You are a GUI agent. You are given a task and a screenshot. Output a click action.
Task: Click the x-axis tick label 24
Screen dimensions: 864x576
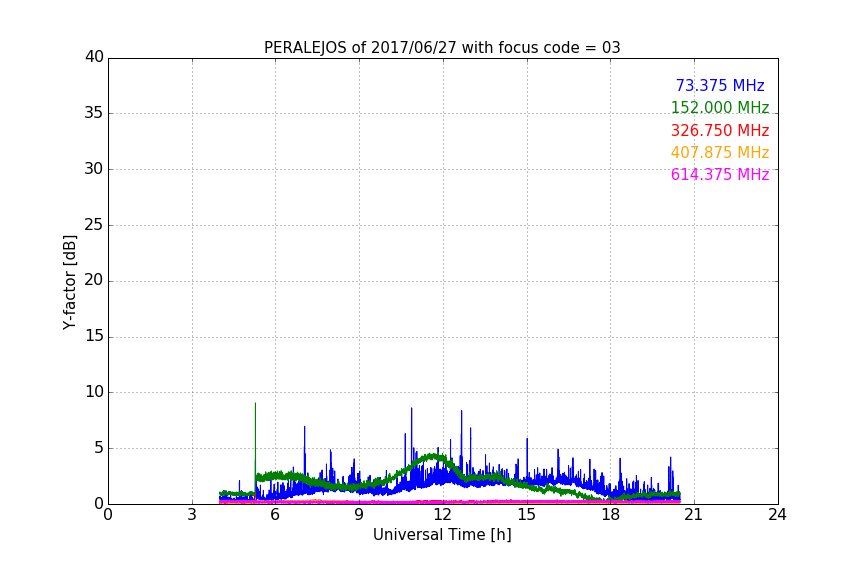[777, 515]
